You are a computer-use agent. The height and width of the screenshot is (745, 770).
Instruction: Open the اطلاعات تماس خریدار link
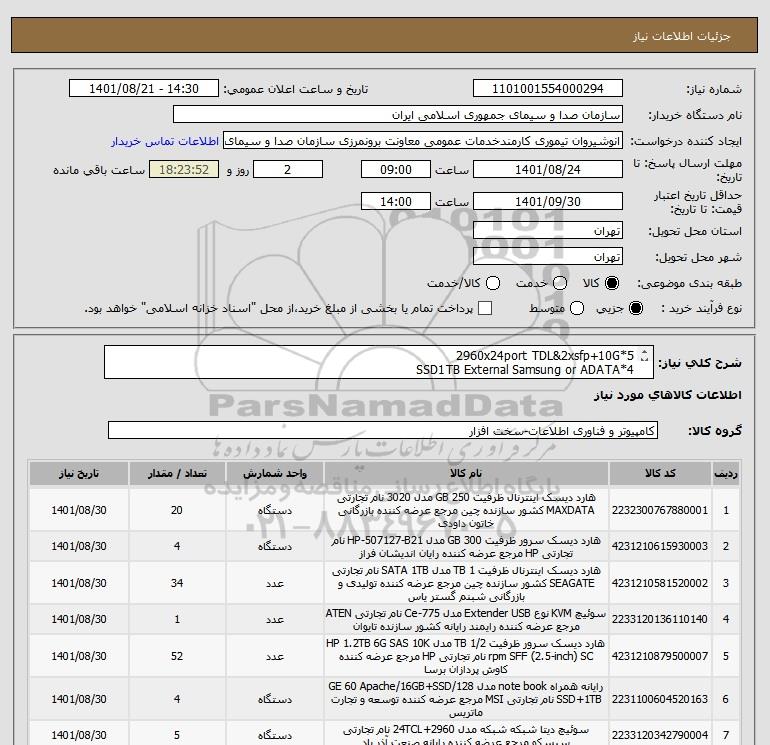click(x=165, y=141)
